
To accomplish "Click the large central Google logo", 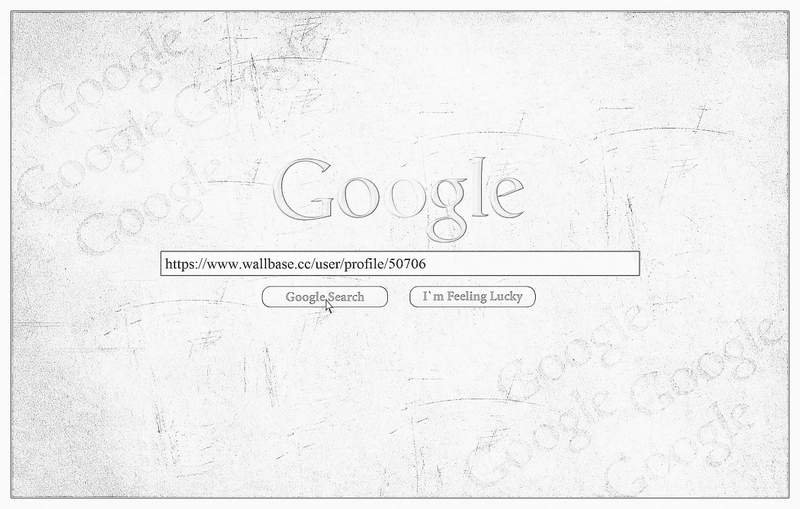I will click(x=399, y=199).
